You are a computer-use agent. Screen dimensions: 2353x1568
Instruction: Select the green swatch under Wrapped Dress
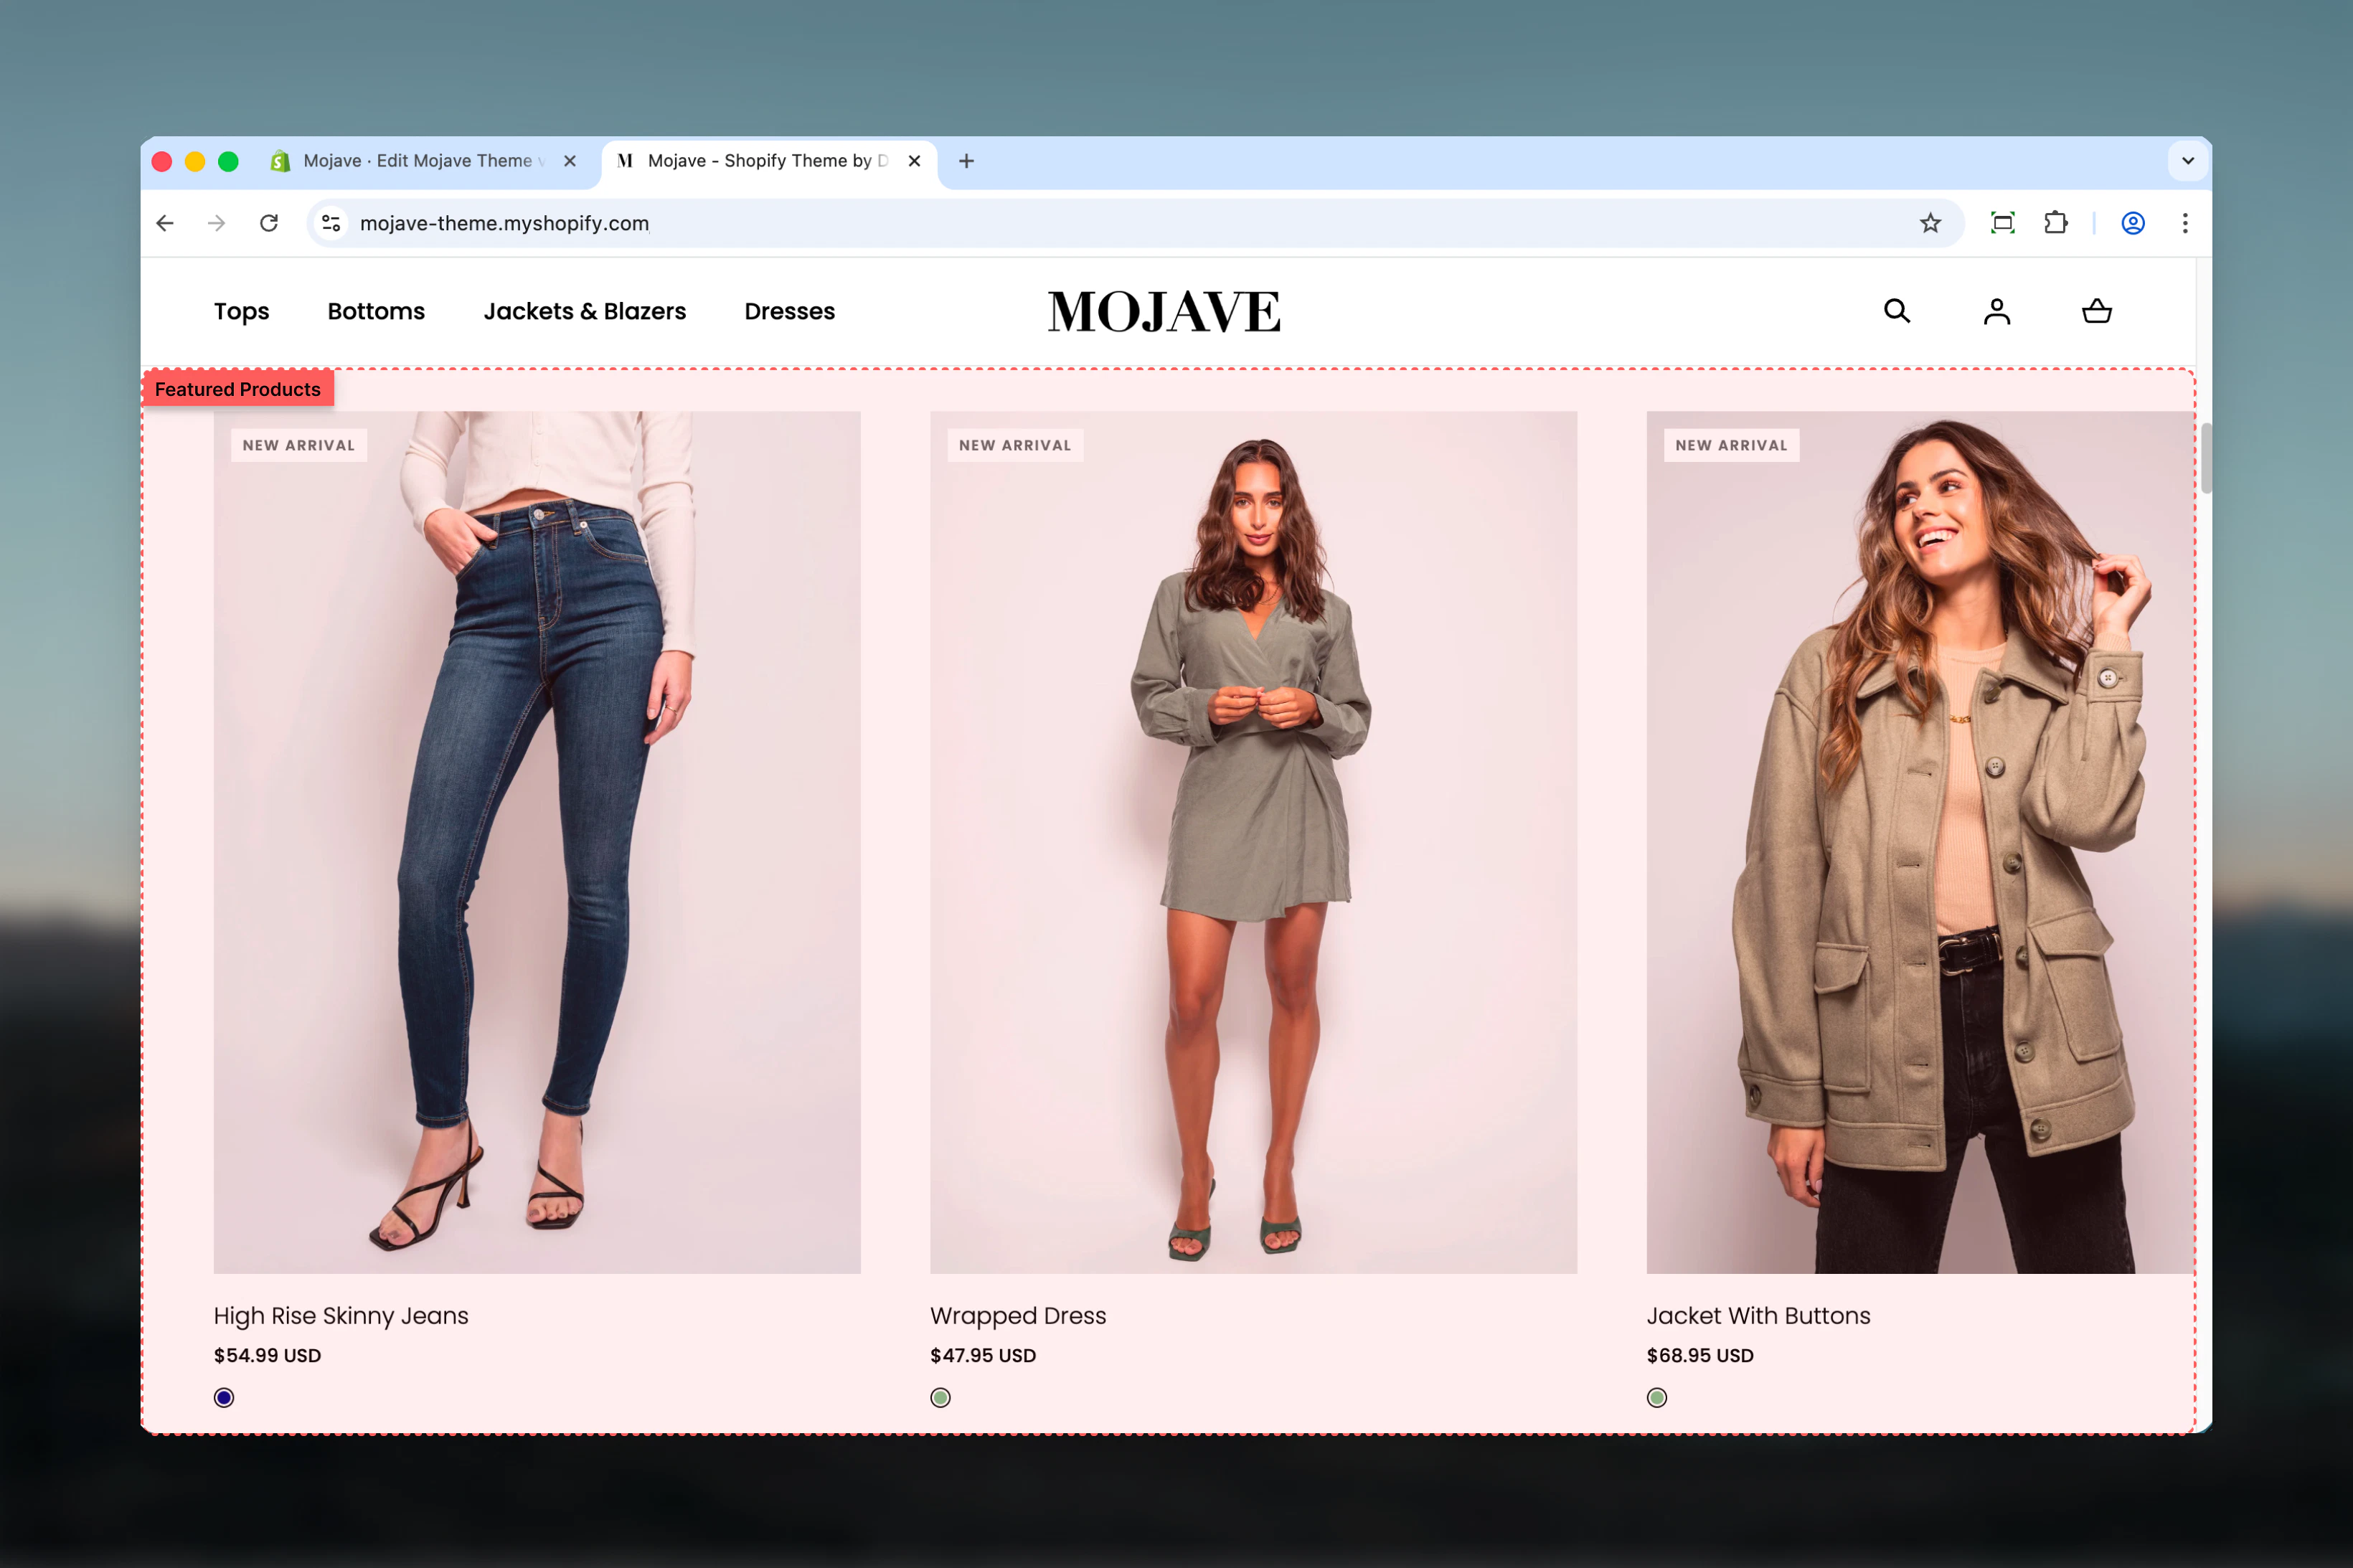pyautogui.click(x=940, y=1398)
